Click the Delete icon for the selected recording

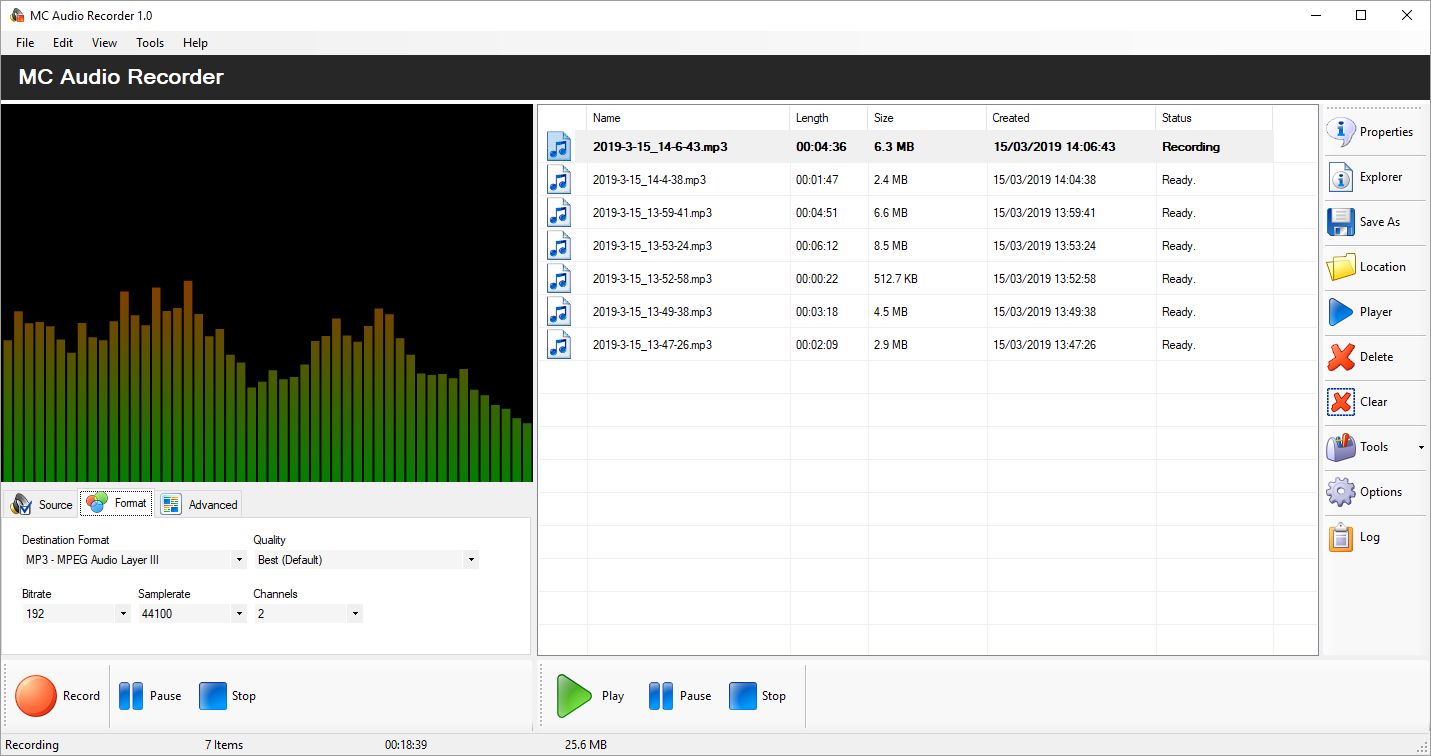[x=1341, y=357]
